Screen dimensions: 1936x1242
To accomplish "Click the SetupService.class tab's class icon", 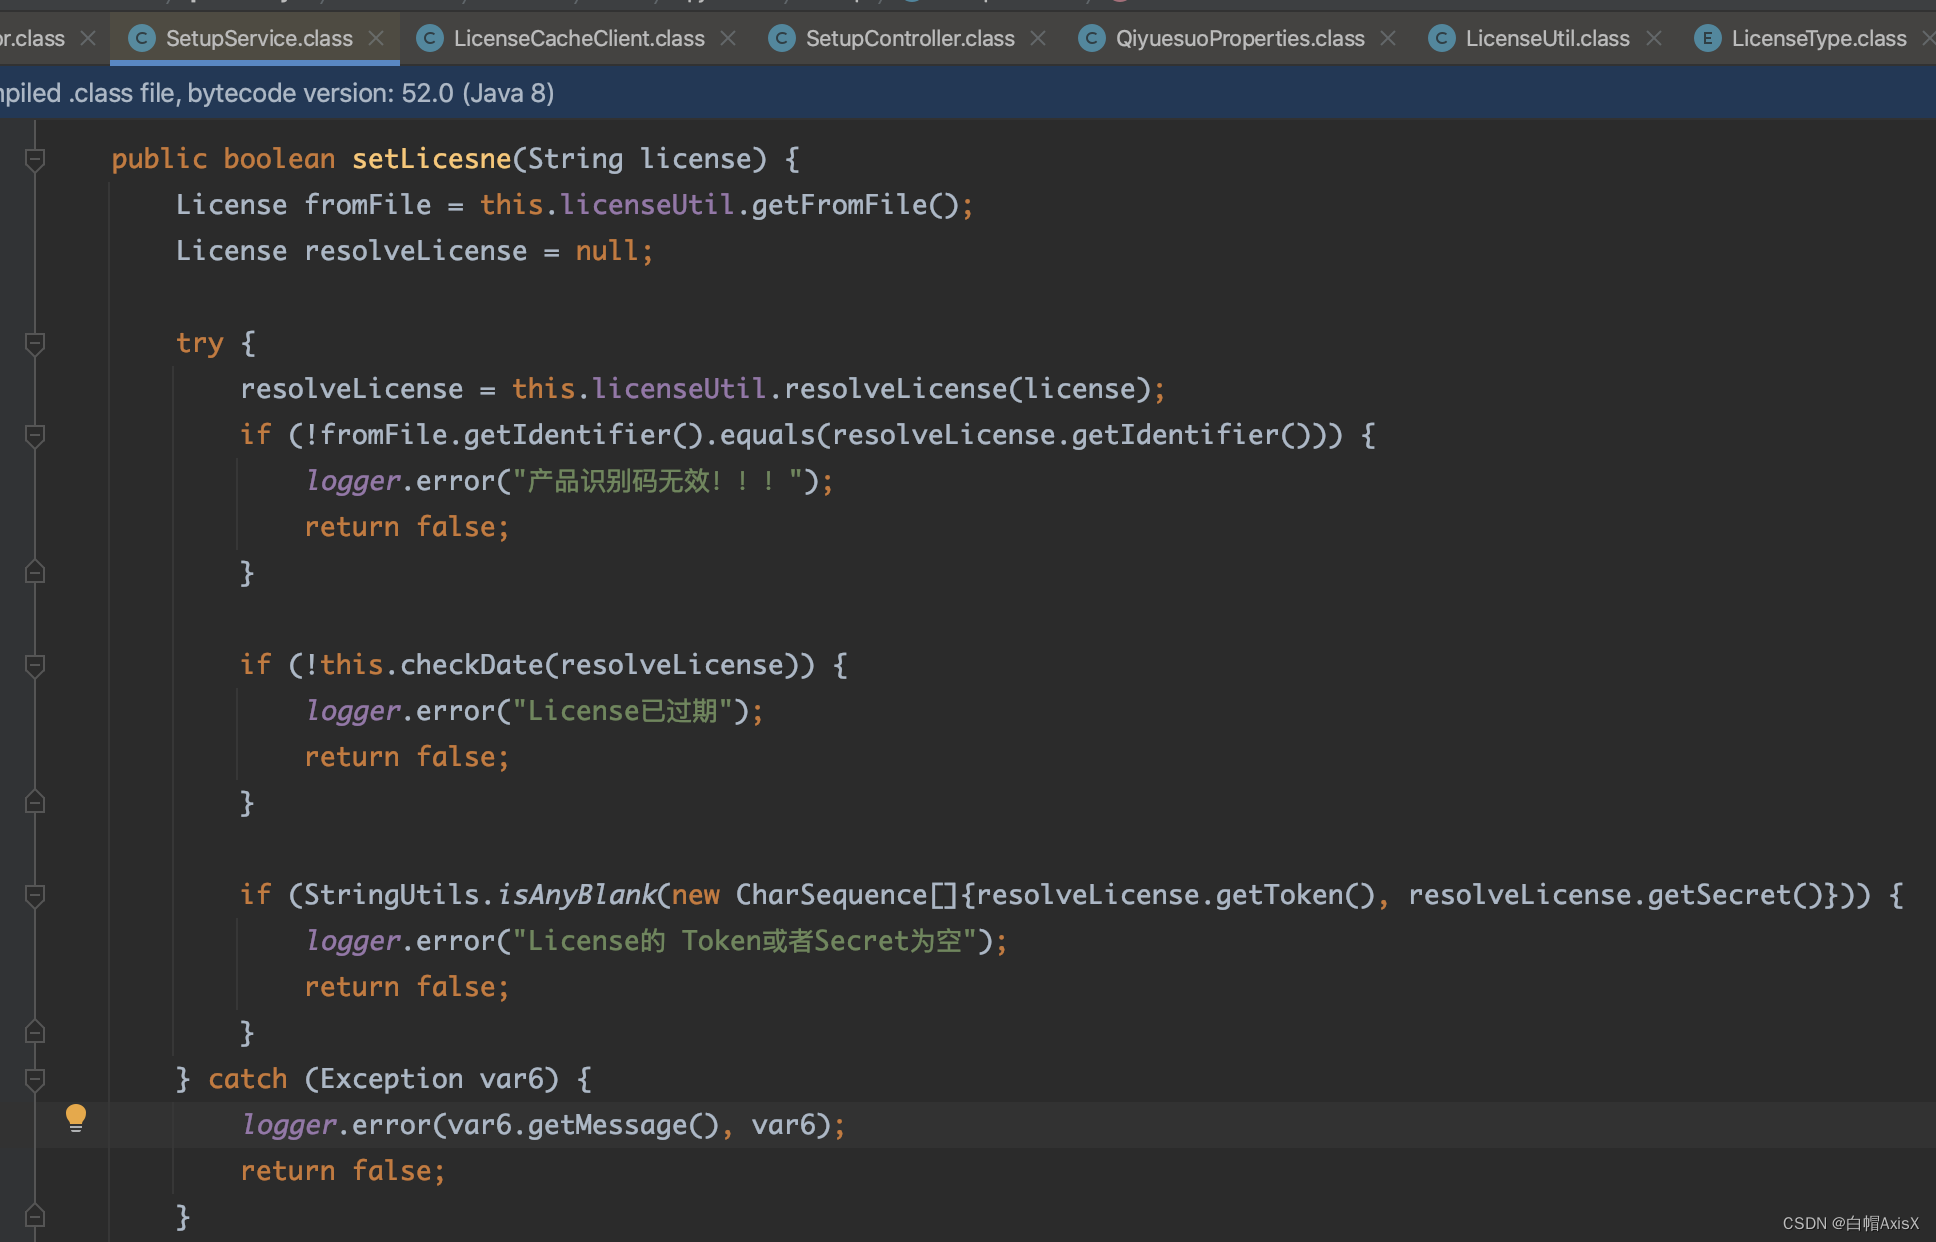I will click(x=142, y=38).
